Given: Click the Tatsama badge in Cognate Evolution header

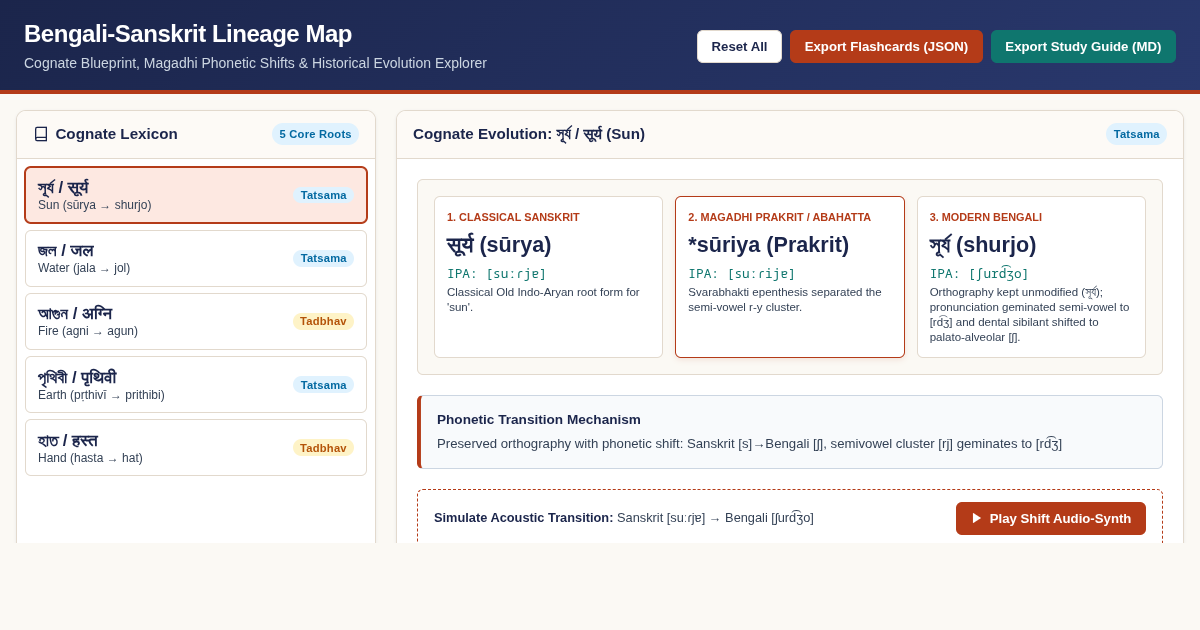Looking at the screenshot, I should coord(1136,134).
